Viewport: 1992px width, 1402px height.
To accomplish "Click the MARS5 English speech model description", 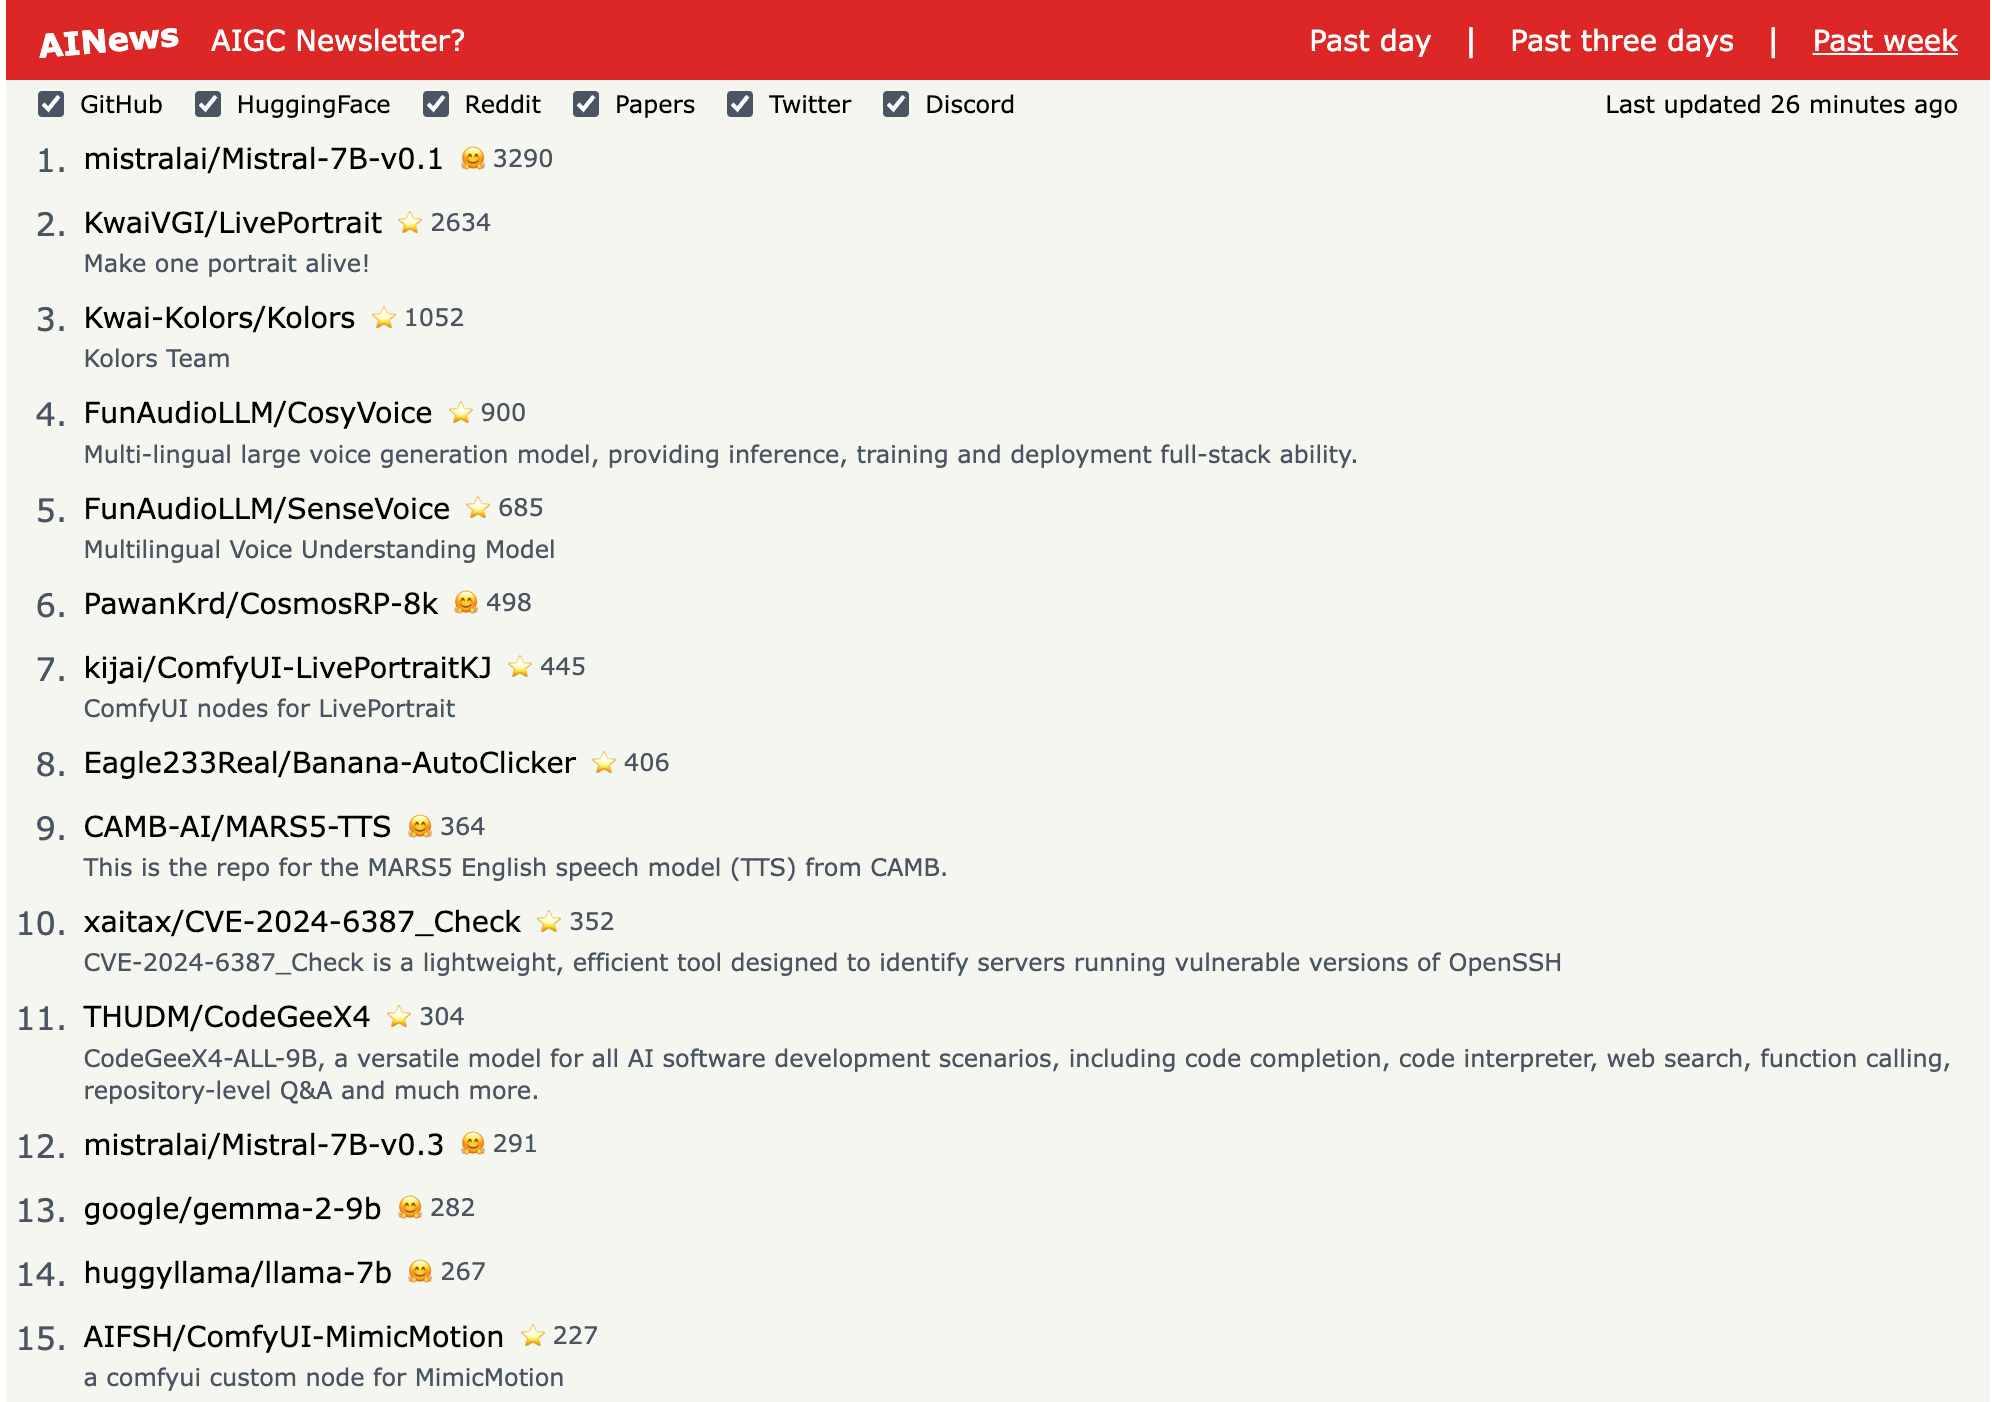I will click(x=515, y=868).
